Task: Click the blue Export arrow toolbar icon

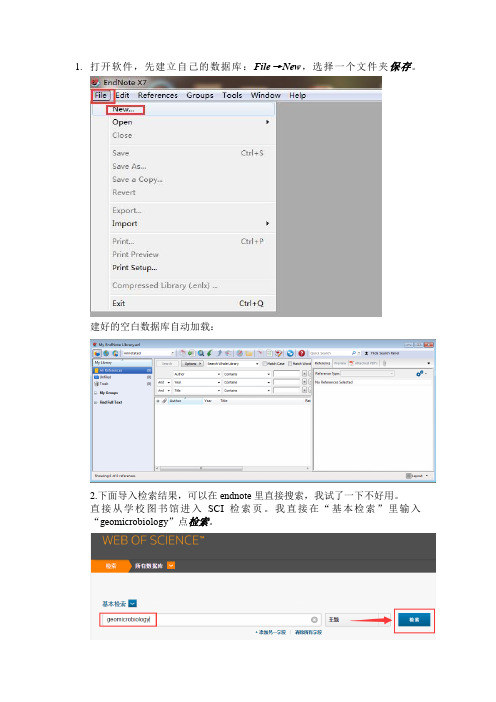Action: [219, 353]
